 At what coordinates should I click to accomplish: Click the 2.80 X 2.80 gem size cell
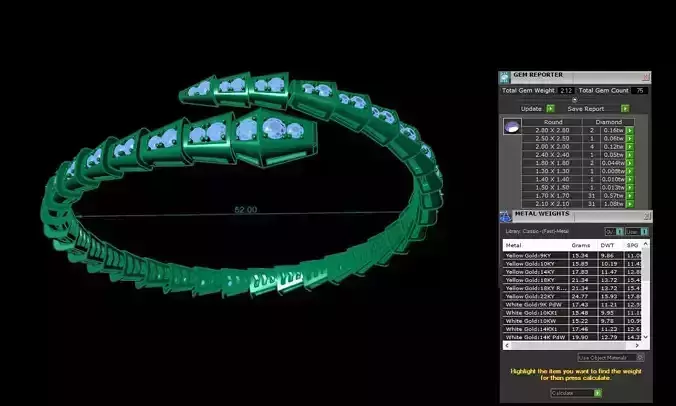coord(552,130)
